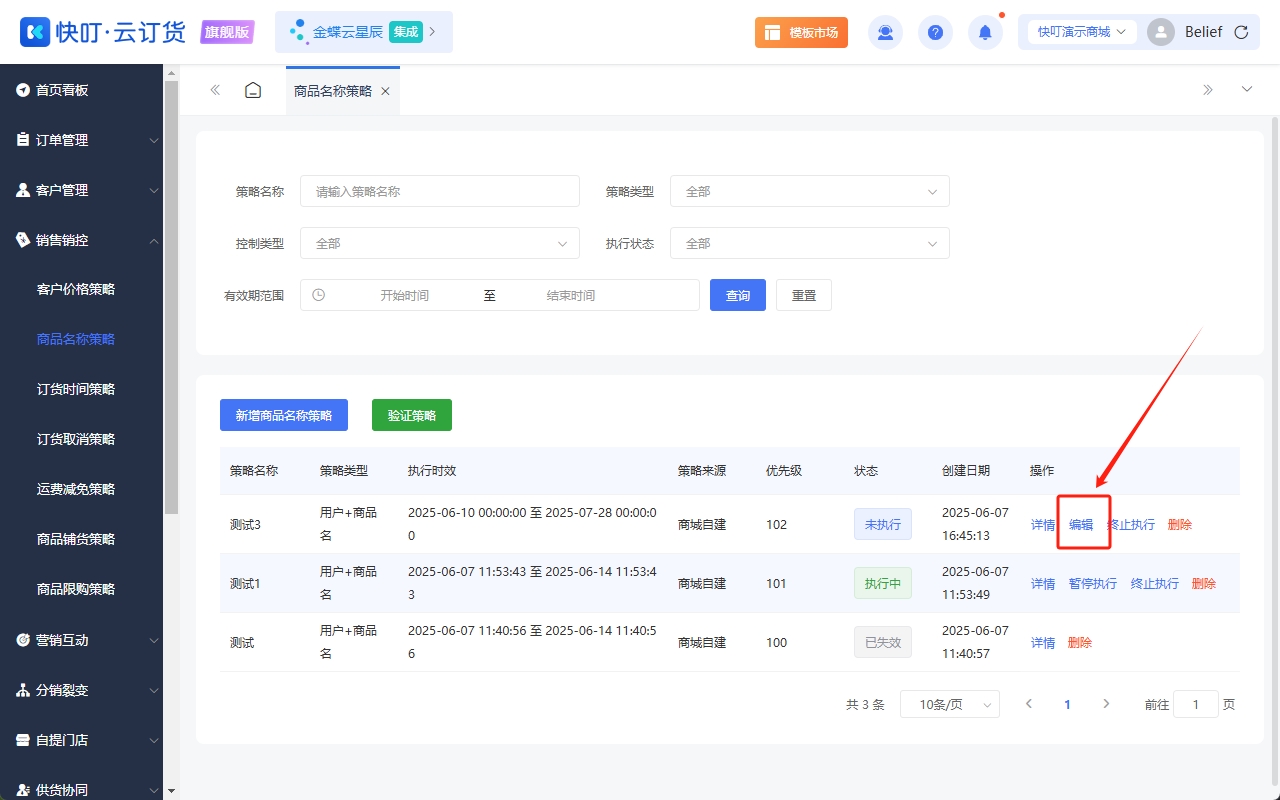Open the notification bell
The height and width of the screenshot is (800, 1280).
tap(985, 32)
